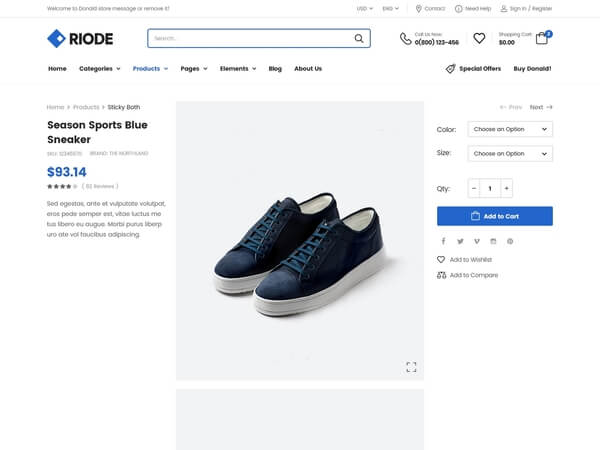Open fullscreen image view icon
This screenshot has width=600, height=450.
point(411,367)
